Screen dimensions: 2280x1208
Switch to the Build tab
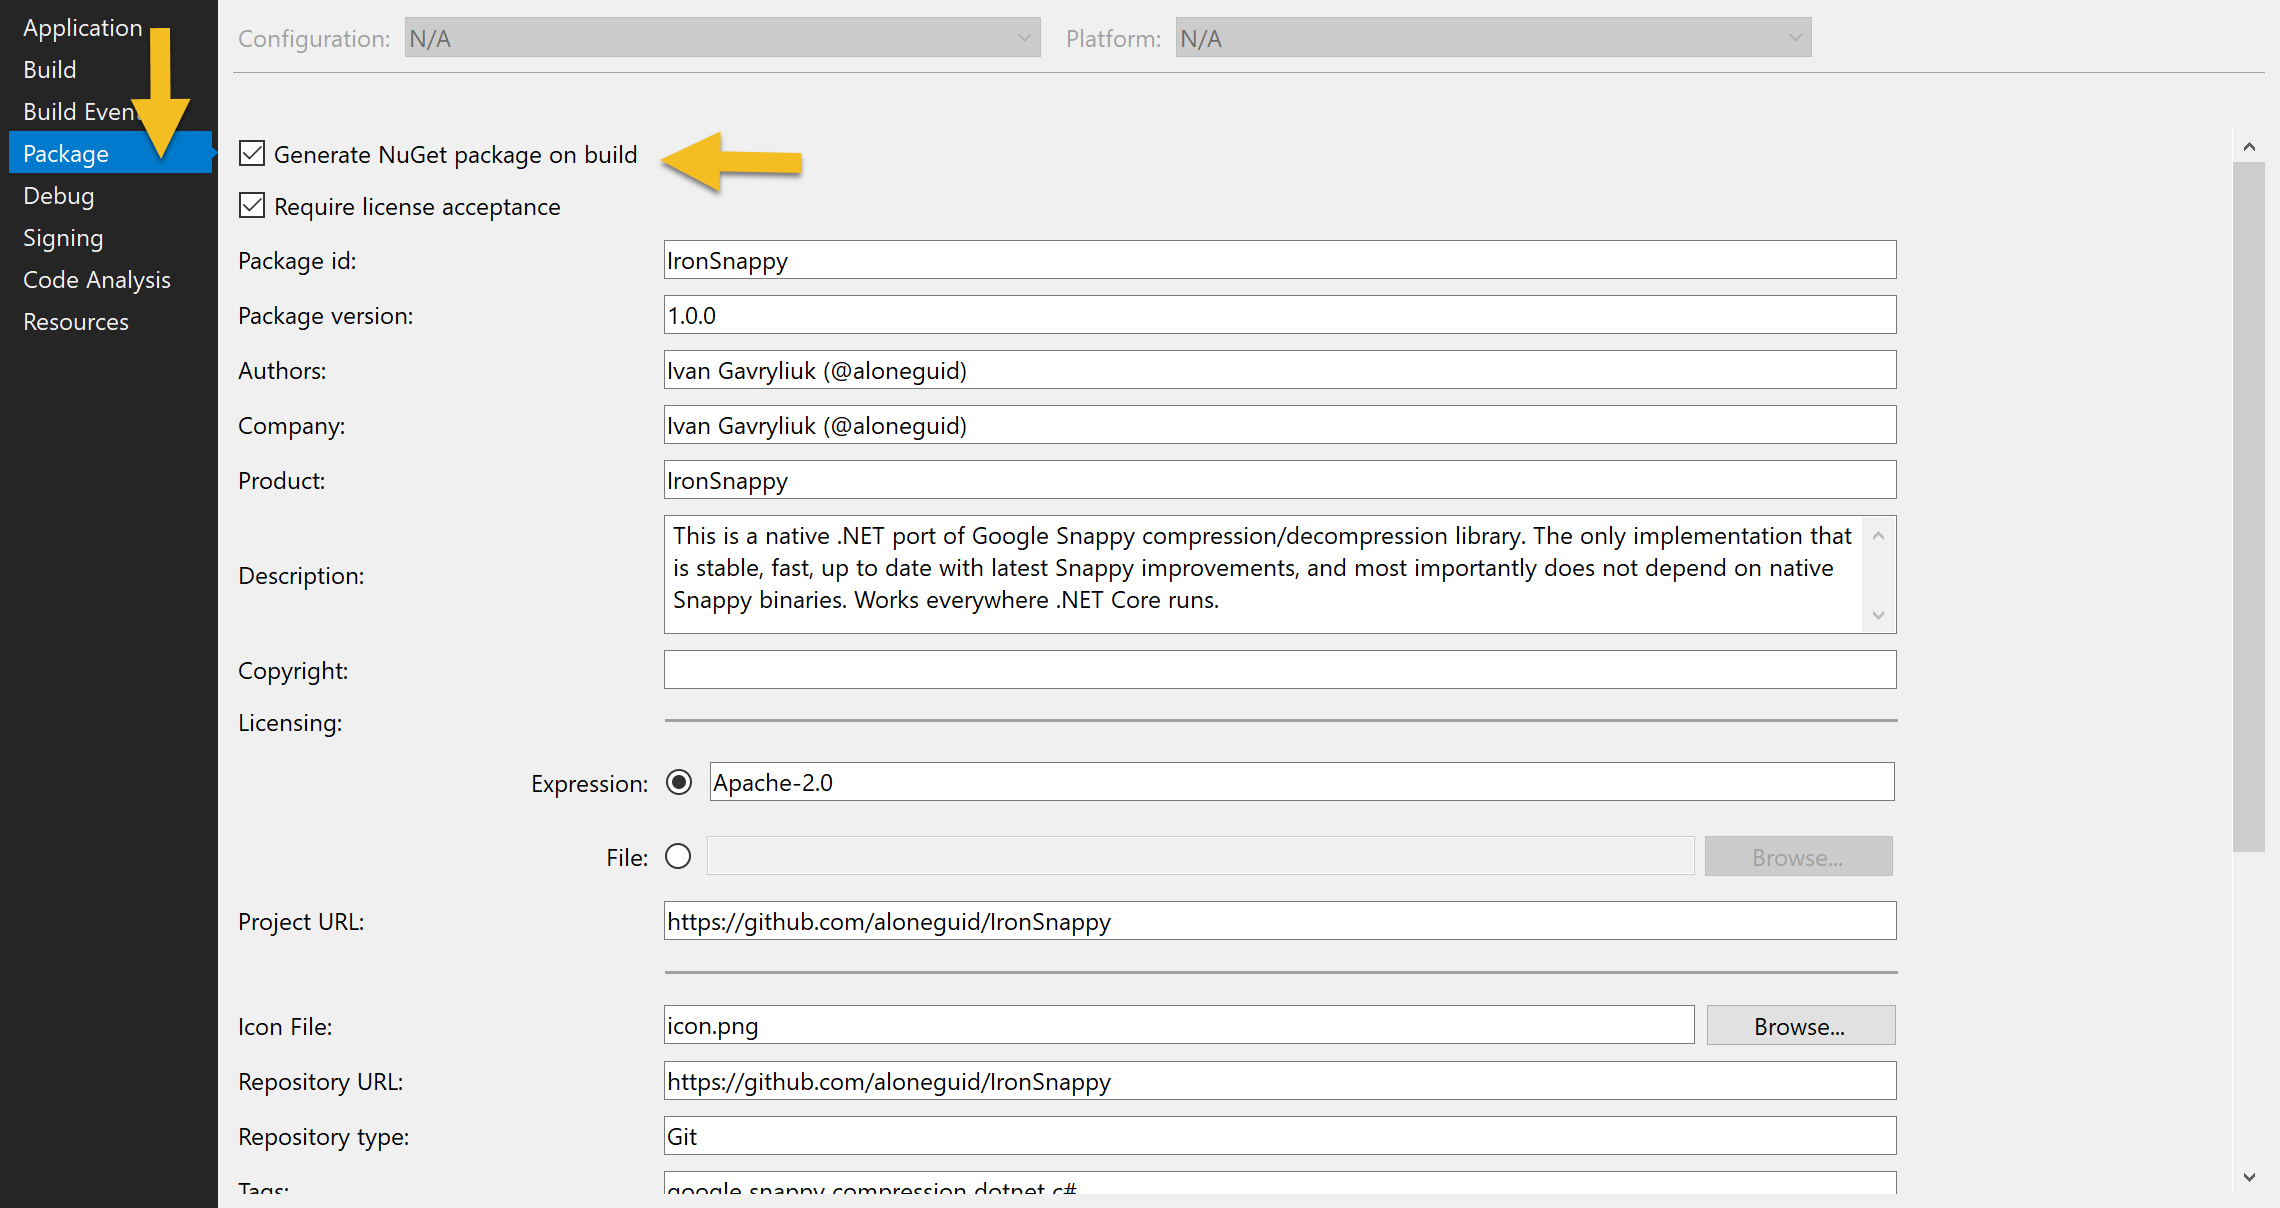50,70
